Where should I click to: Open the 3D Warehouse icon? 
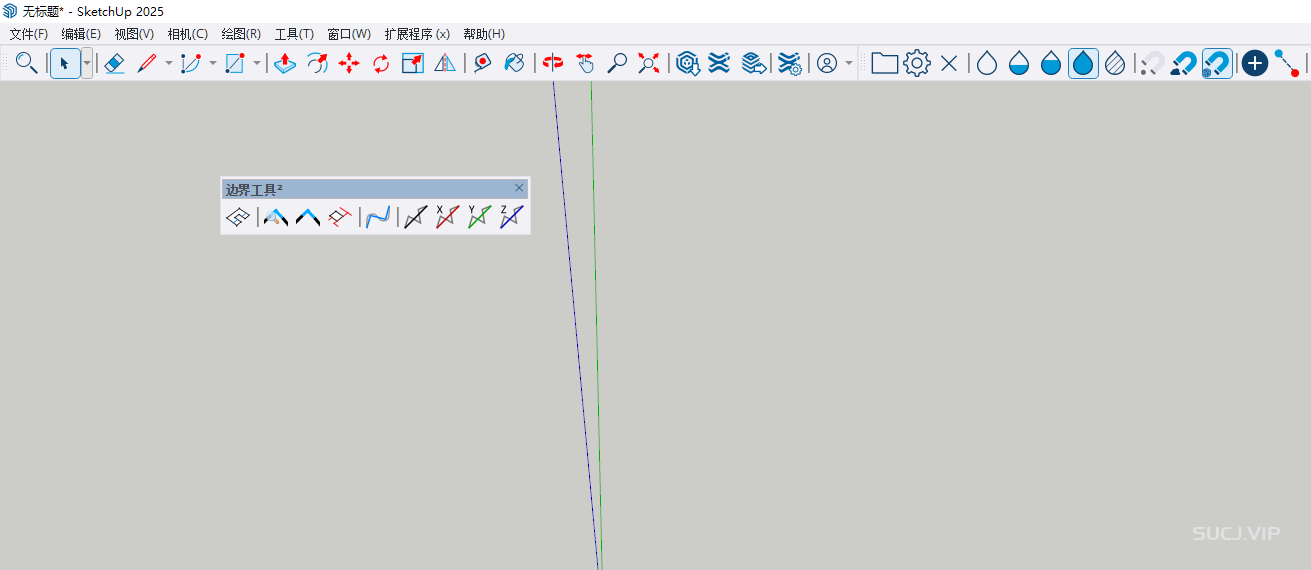pos(687,63)
